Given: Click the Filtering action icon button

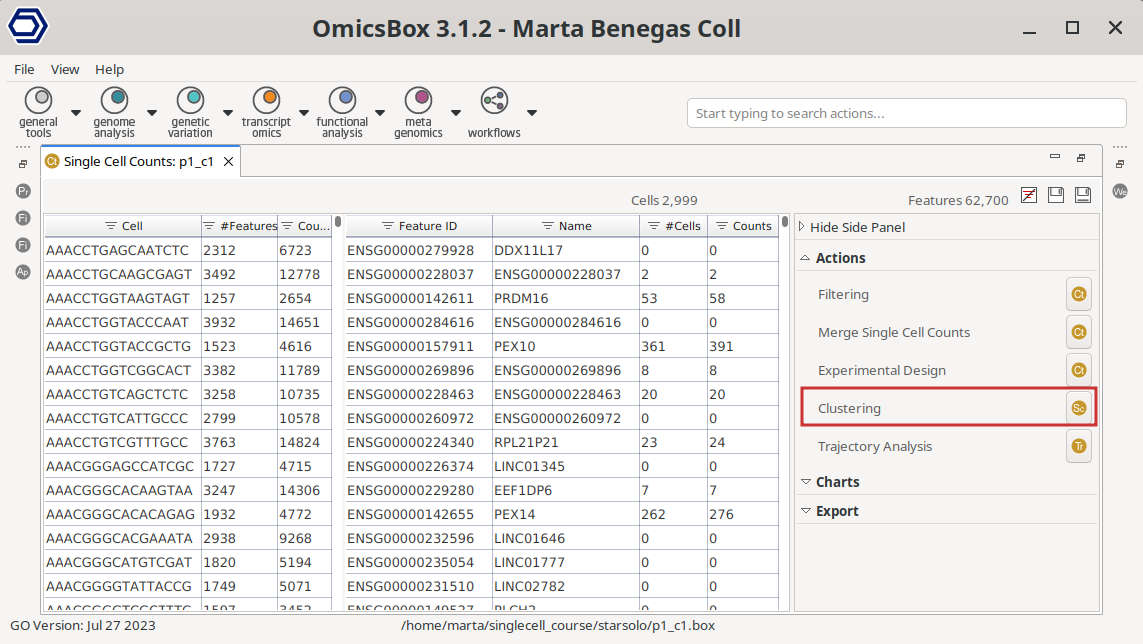Looking at the screenshot, I should 1078,295.
